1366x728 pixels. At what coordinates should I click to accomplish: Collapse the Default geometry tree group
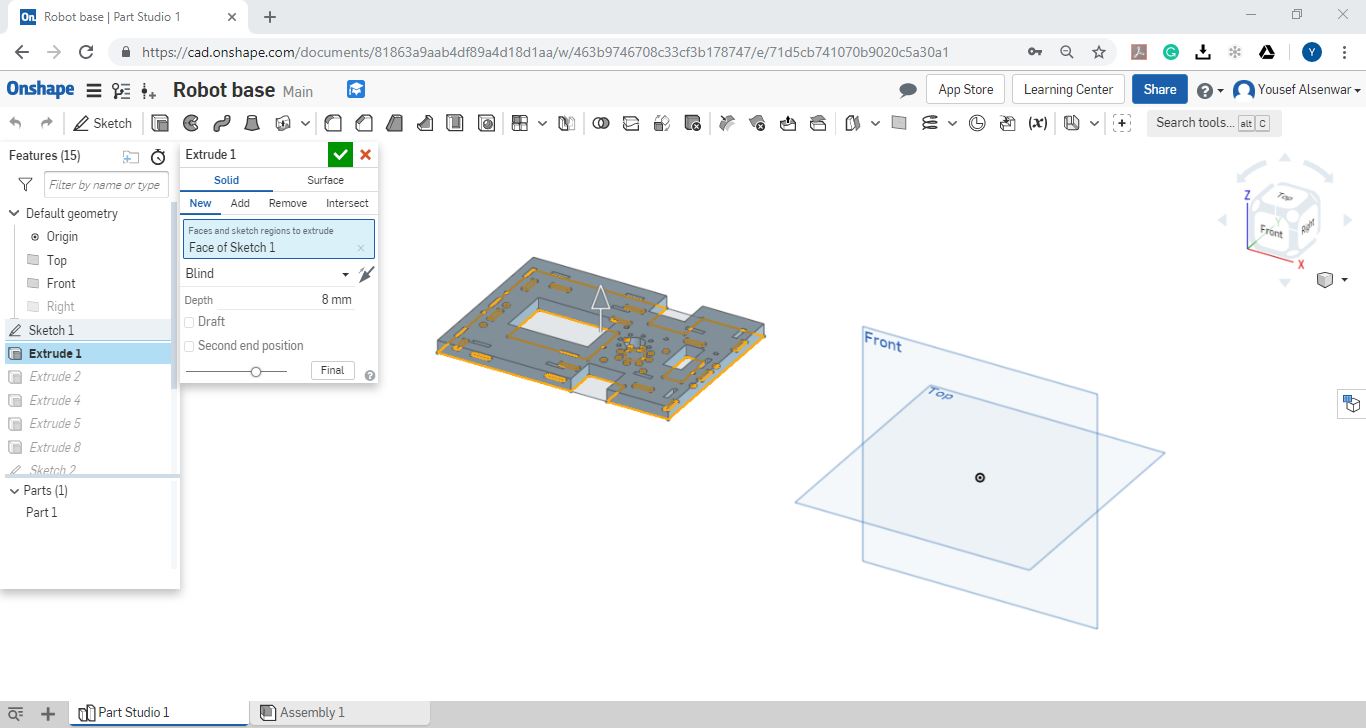[x=14, y=213]
